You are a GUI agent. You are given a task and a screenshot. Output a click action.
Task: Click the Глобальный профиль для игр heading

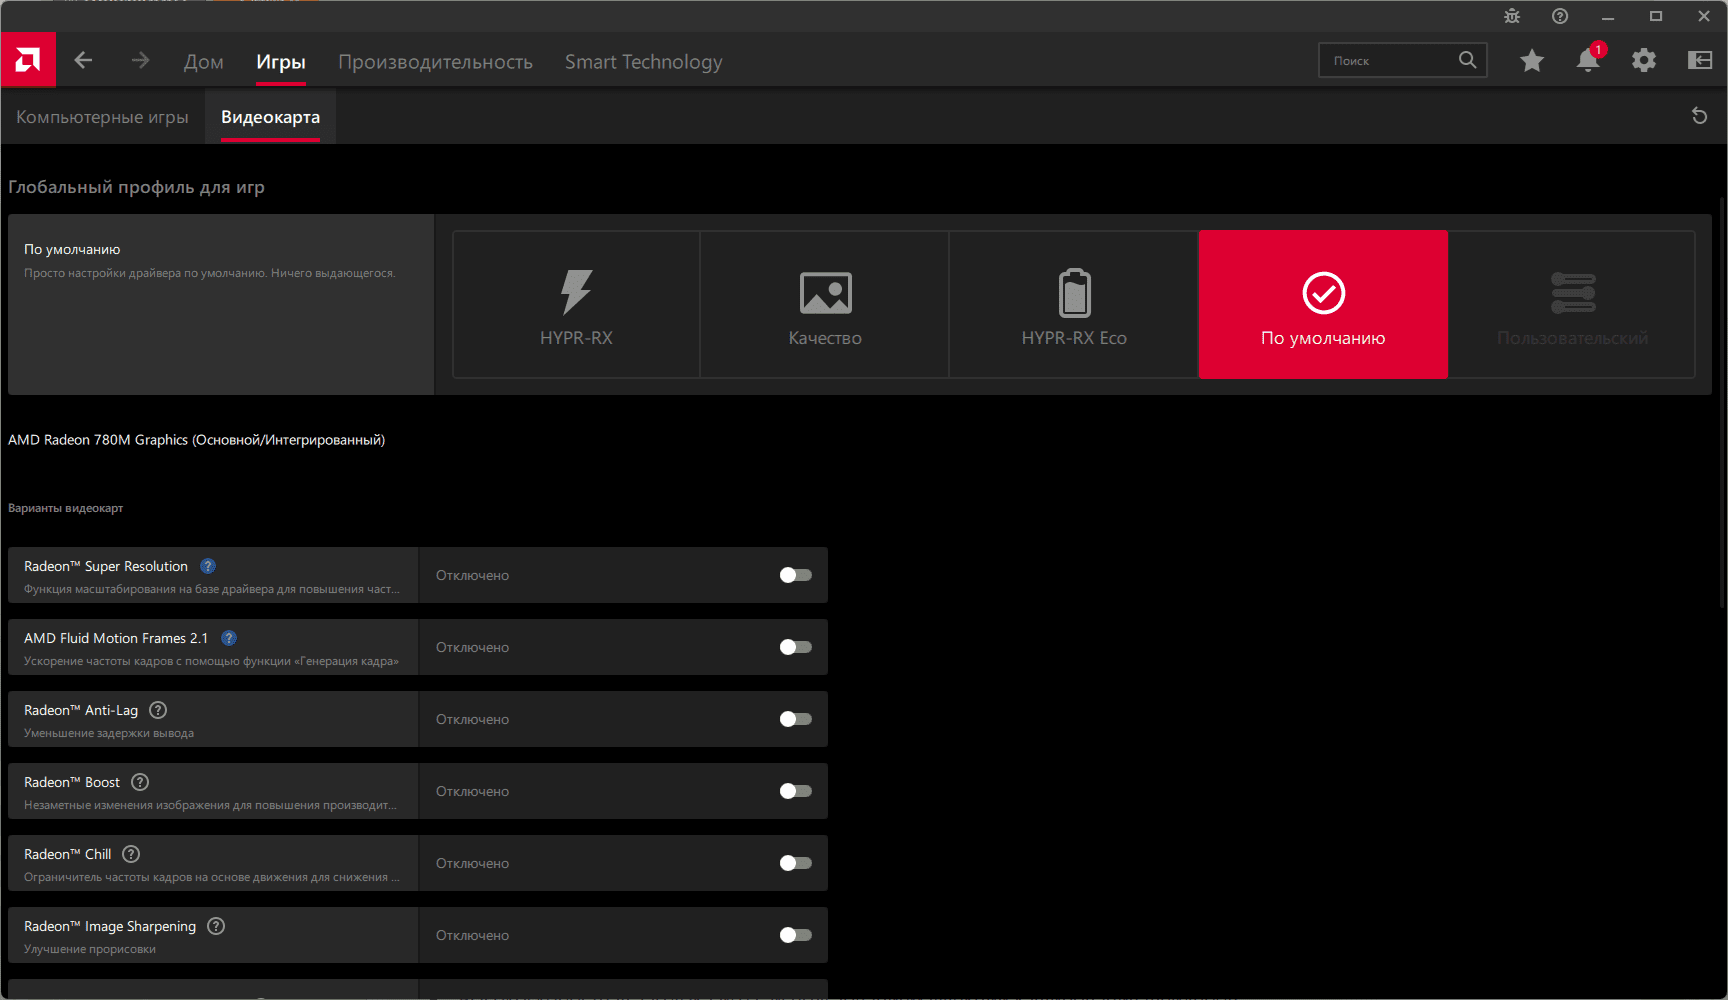click(x=136, y=187)
